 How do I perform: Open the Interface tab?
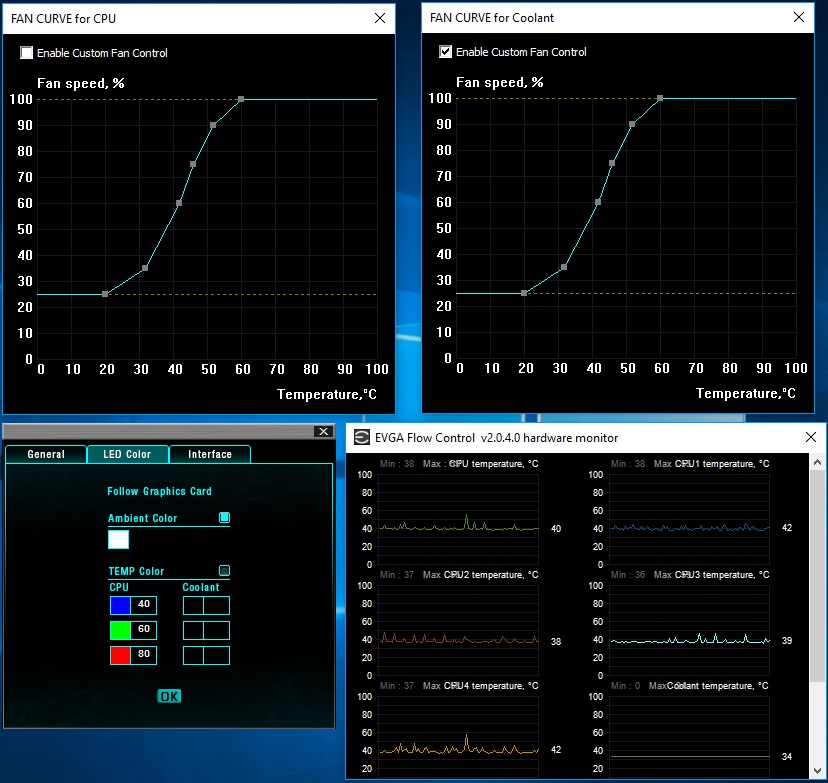(210, 454)
